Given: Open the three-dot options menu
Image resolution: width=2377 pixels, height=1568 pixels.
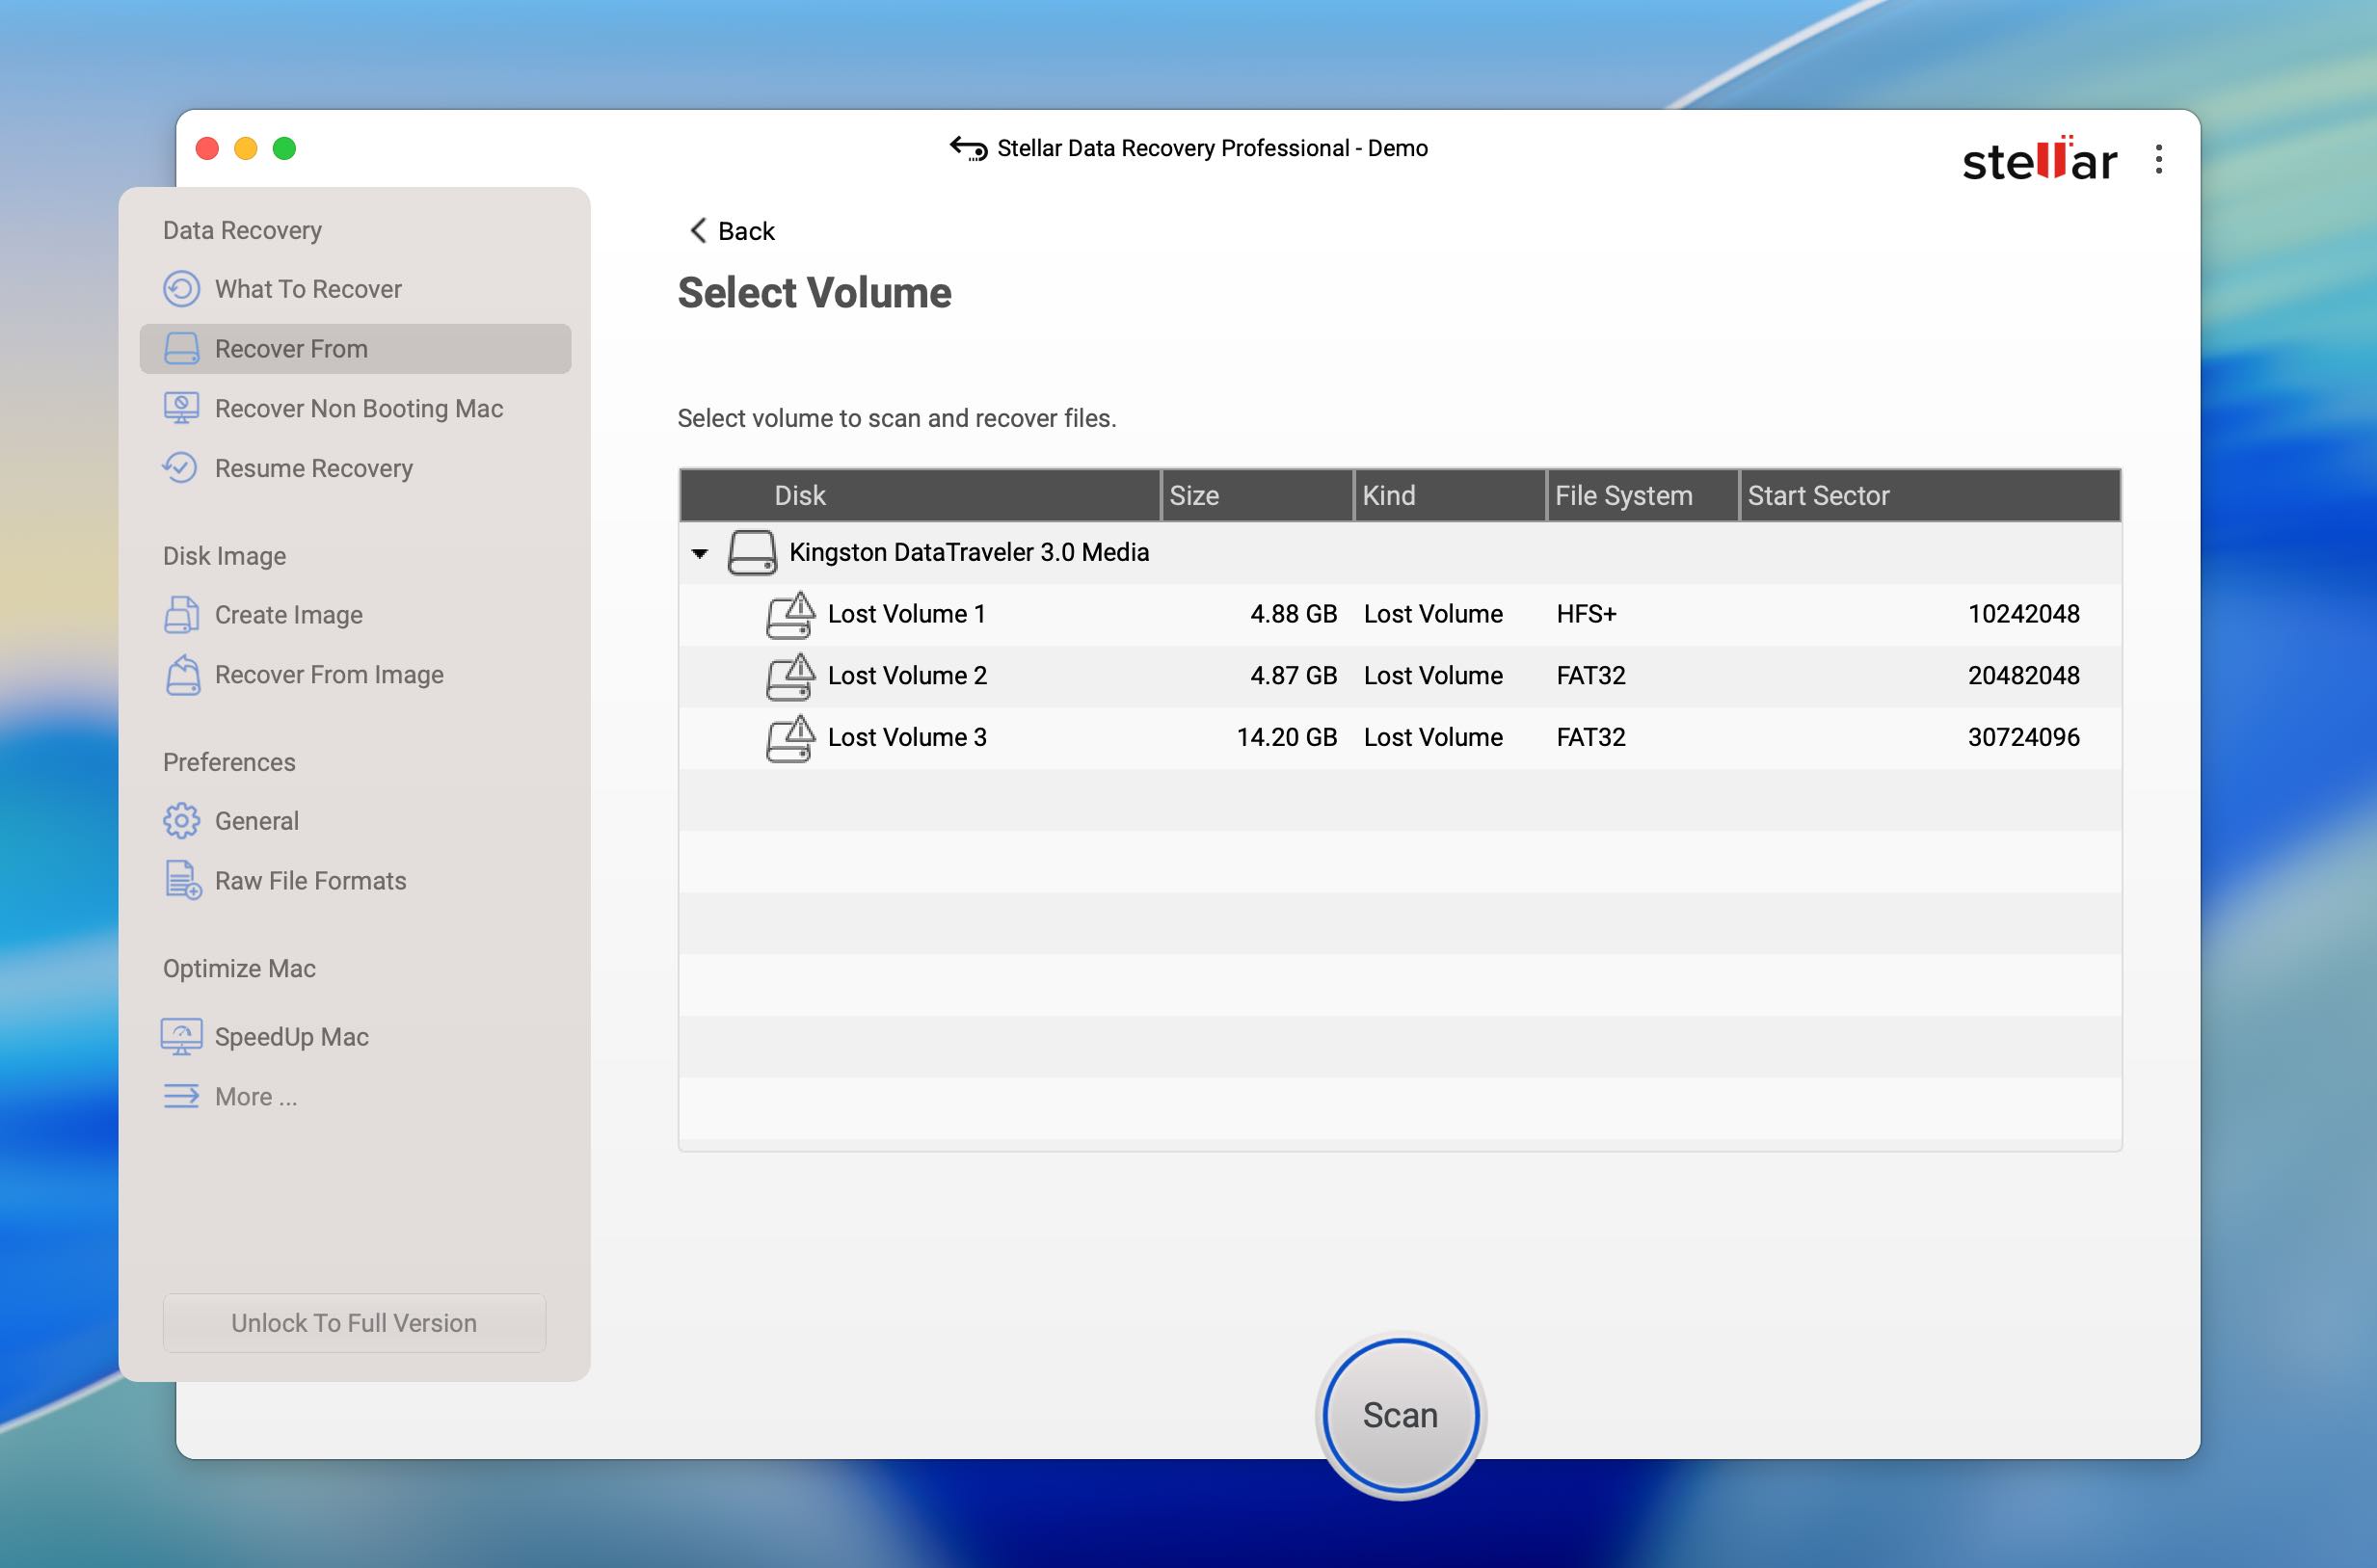Looking at the screenshot, I should point(2159,160).
